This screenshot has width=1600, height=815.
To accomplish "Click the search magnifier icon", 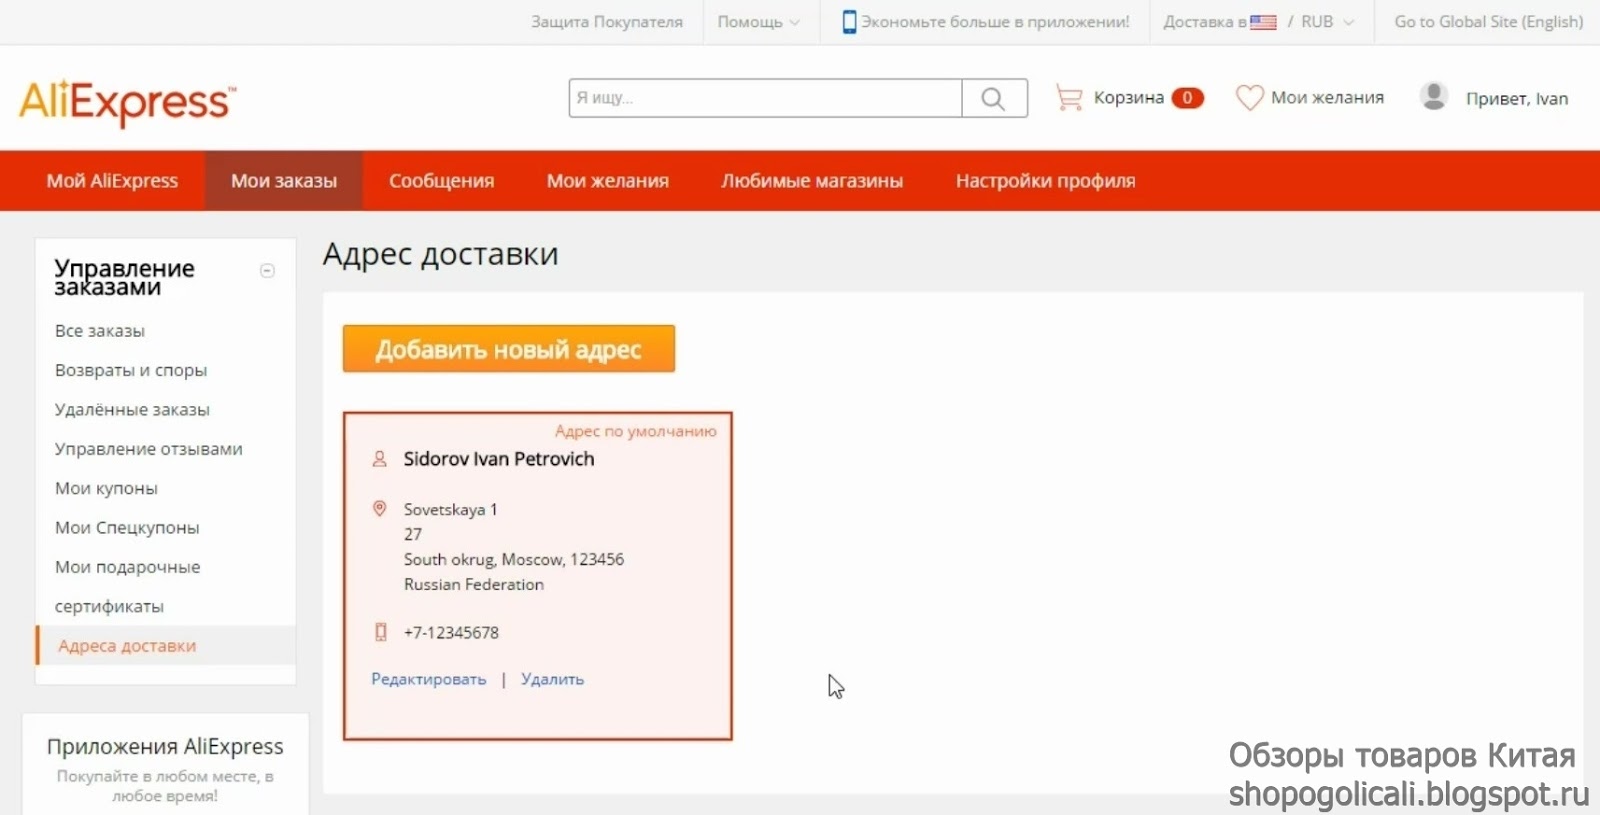I will 993,98.
